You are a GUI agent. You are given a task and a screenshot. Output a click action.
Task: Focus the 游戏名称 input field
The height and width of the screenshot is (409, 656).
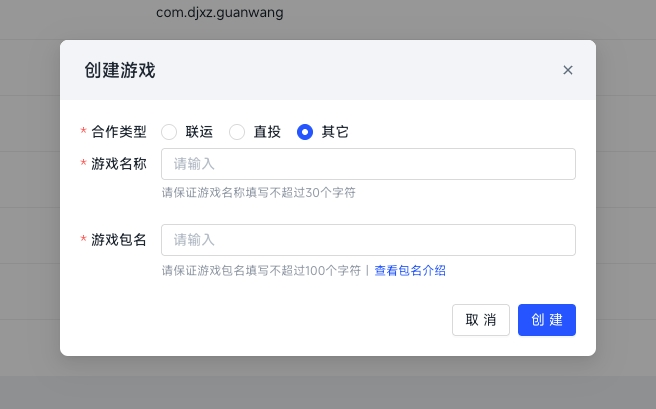[x=368, y=164]
